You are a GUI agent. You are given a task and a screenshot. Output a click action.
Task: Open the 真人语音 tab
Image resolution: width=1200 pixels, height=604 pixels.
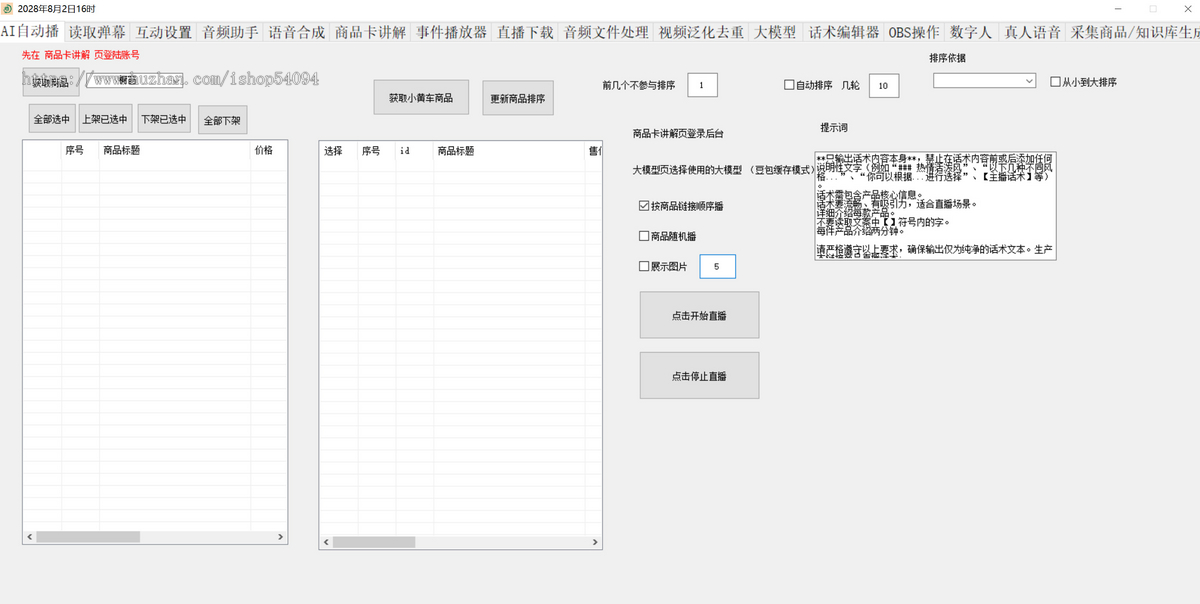click(x=1032, y=32)
